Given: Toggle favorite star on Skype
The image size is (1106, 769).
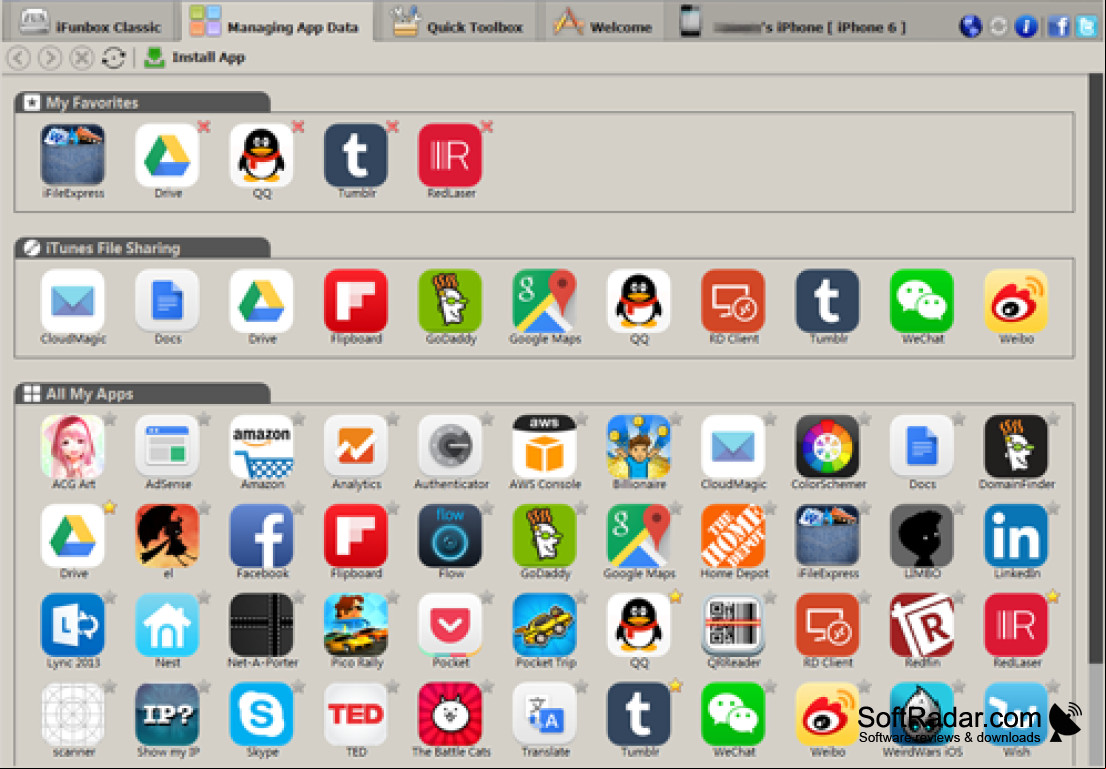Looking at the screenshot, I should pyautogui.click(x=298, y=686).
